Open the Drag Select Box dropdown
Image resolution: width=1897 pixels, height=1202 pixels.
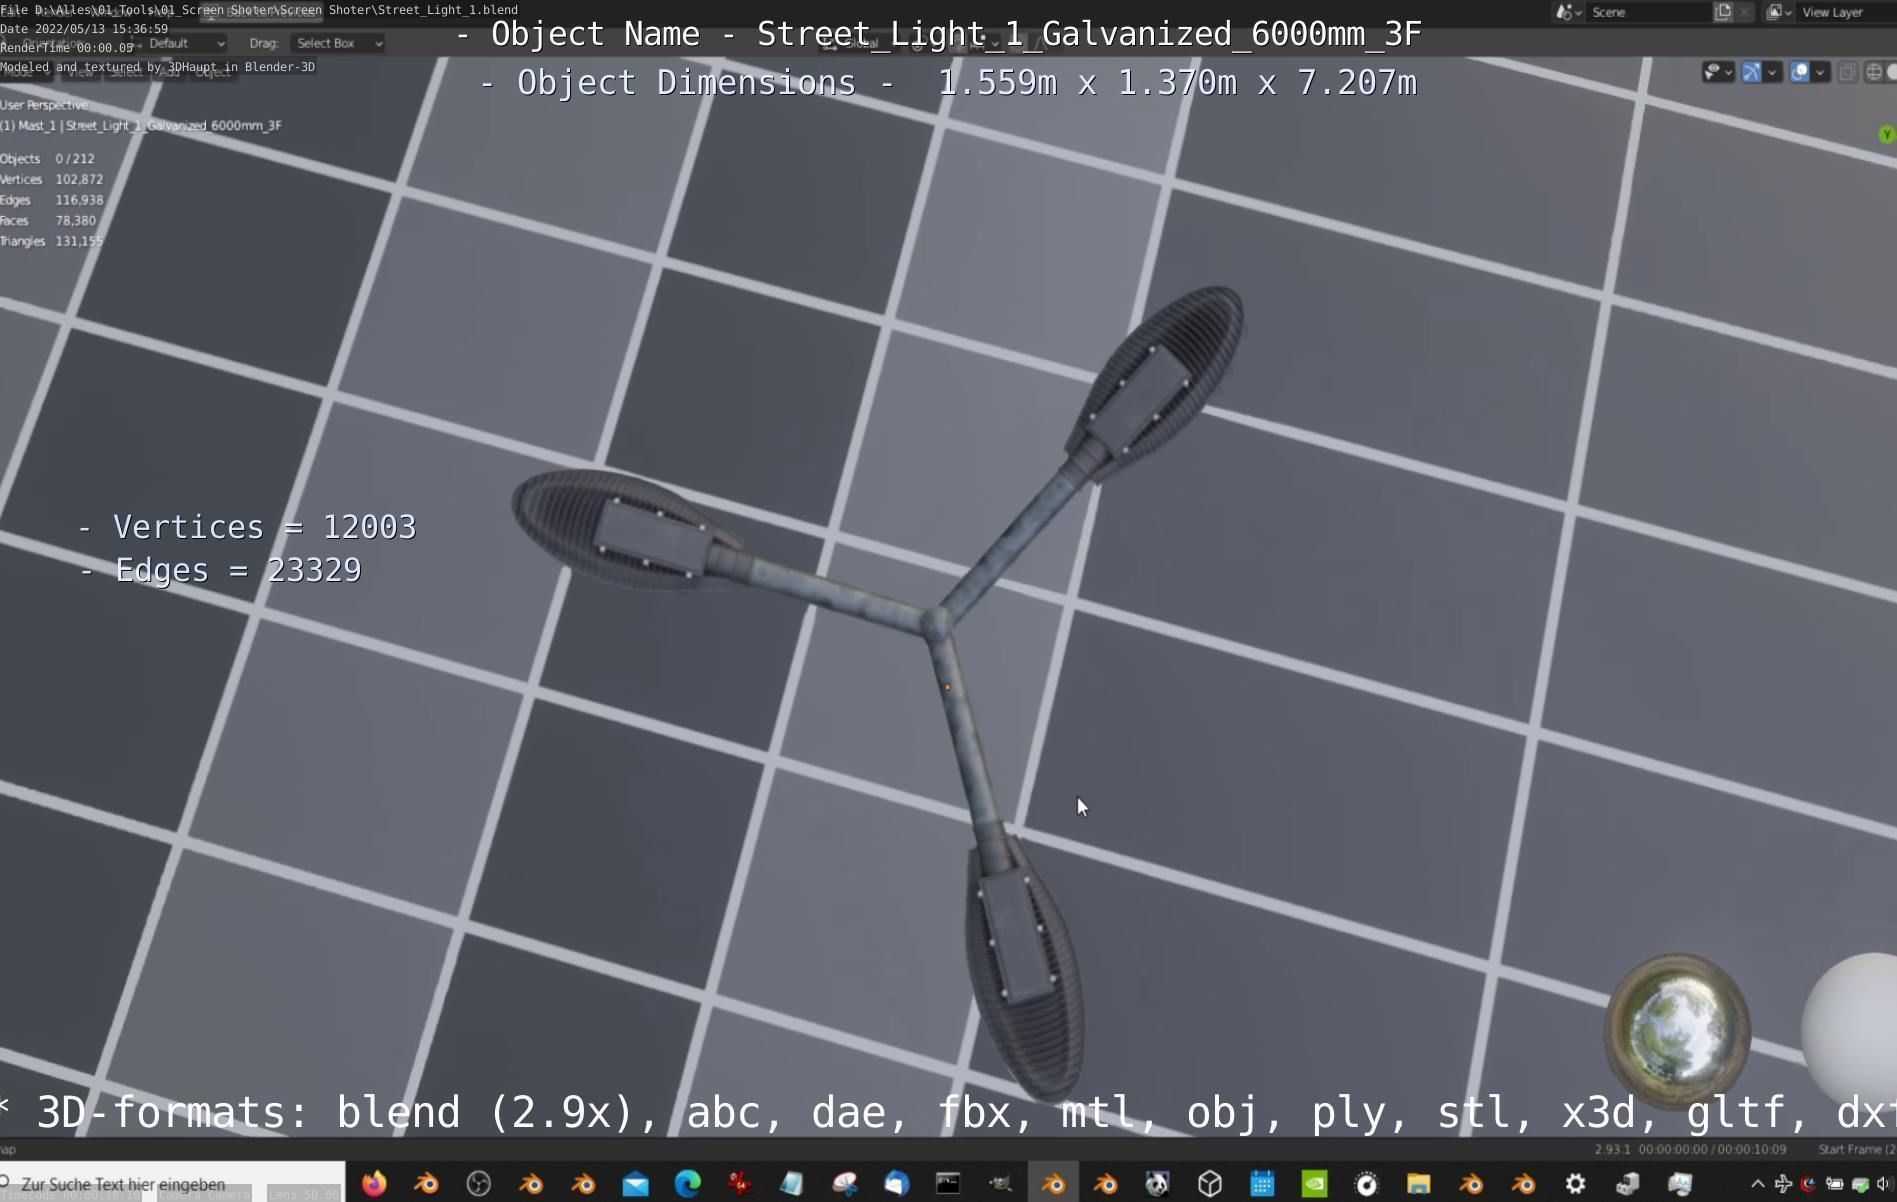pyautogui.click(x=339, y=43)
